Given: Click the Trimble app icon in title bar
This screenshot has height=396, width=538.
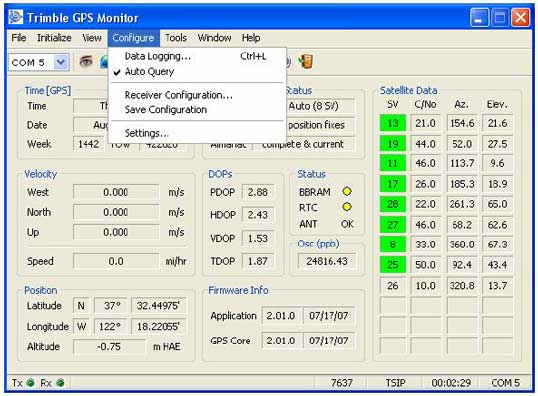Looking at the screenshot, I should 16,17.
